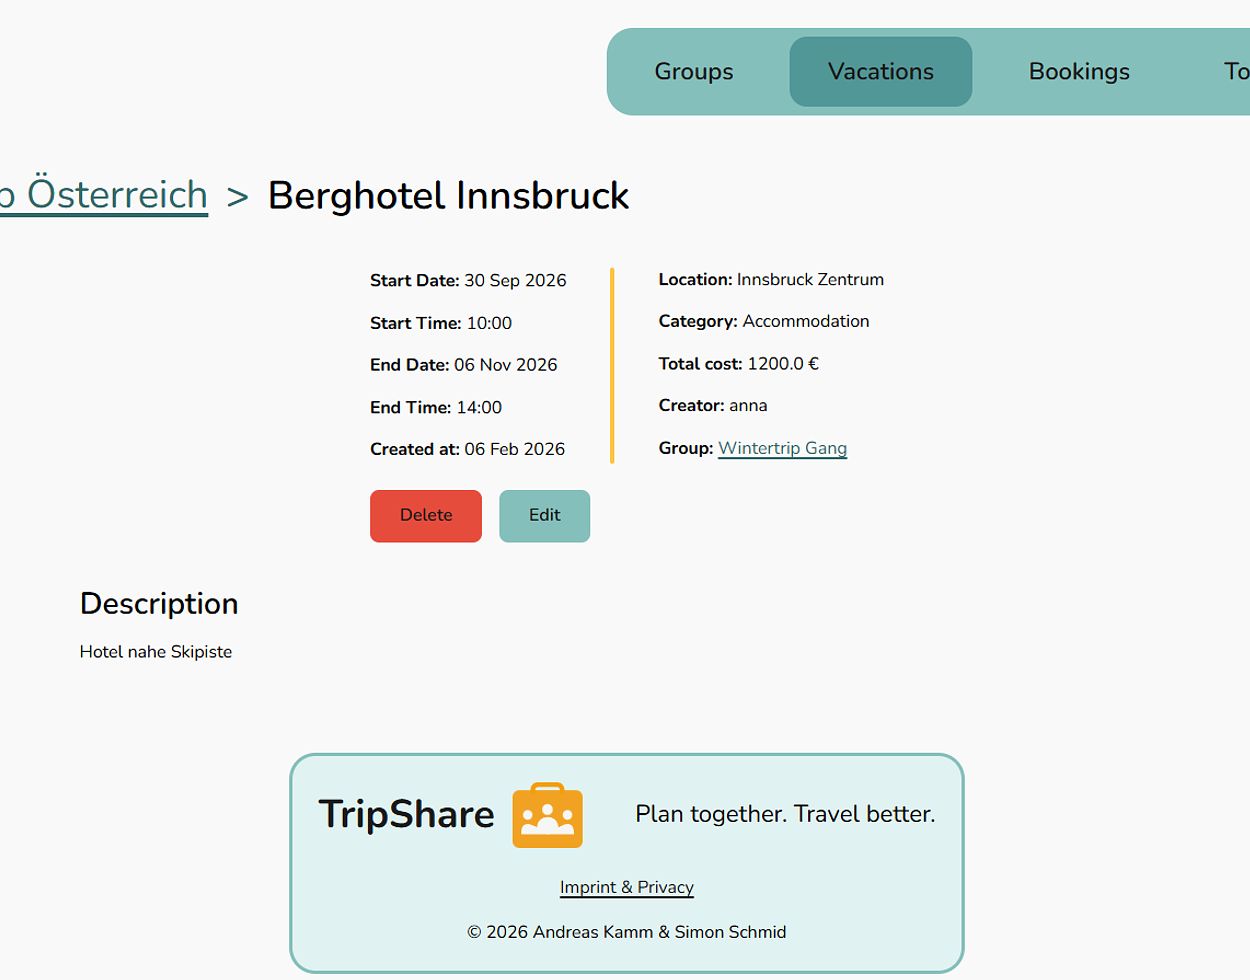The height and width of the screenshot is (980, 1250).
Task: Click the Edit button
Action: point(544,516)
